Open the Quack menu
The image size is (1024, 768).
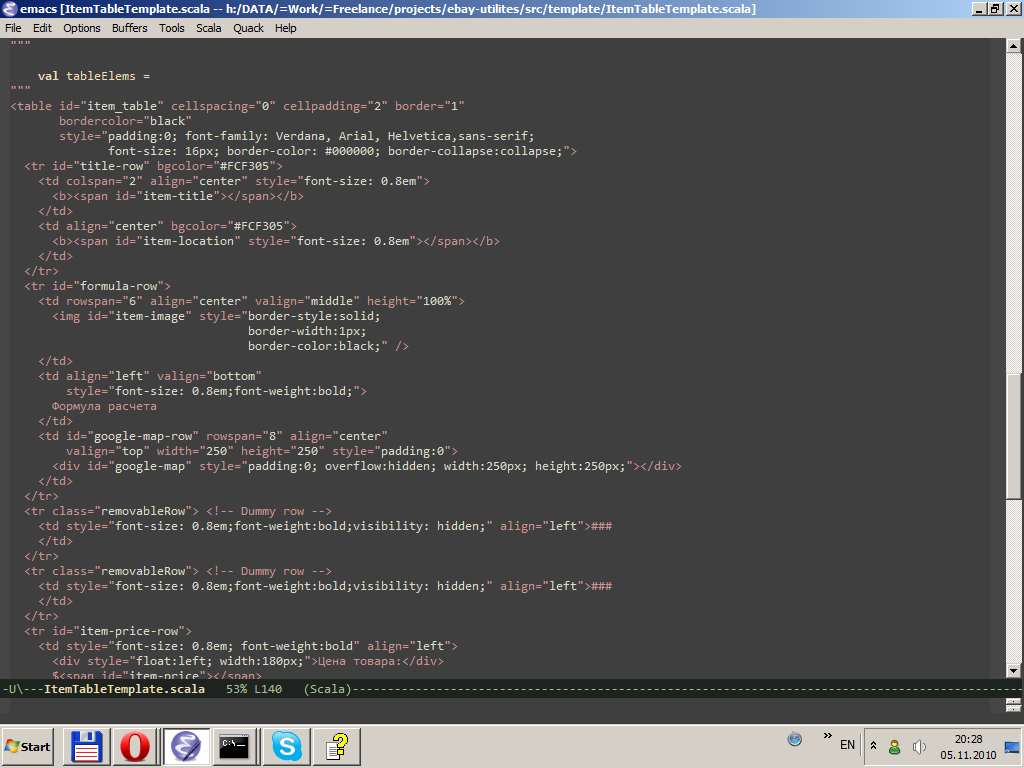248,28
